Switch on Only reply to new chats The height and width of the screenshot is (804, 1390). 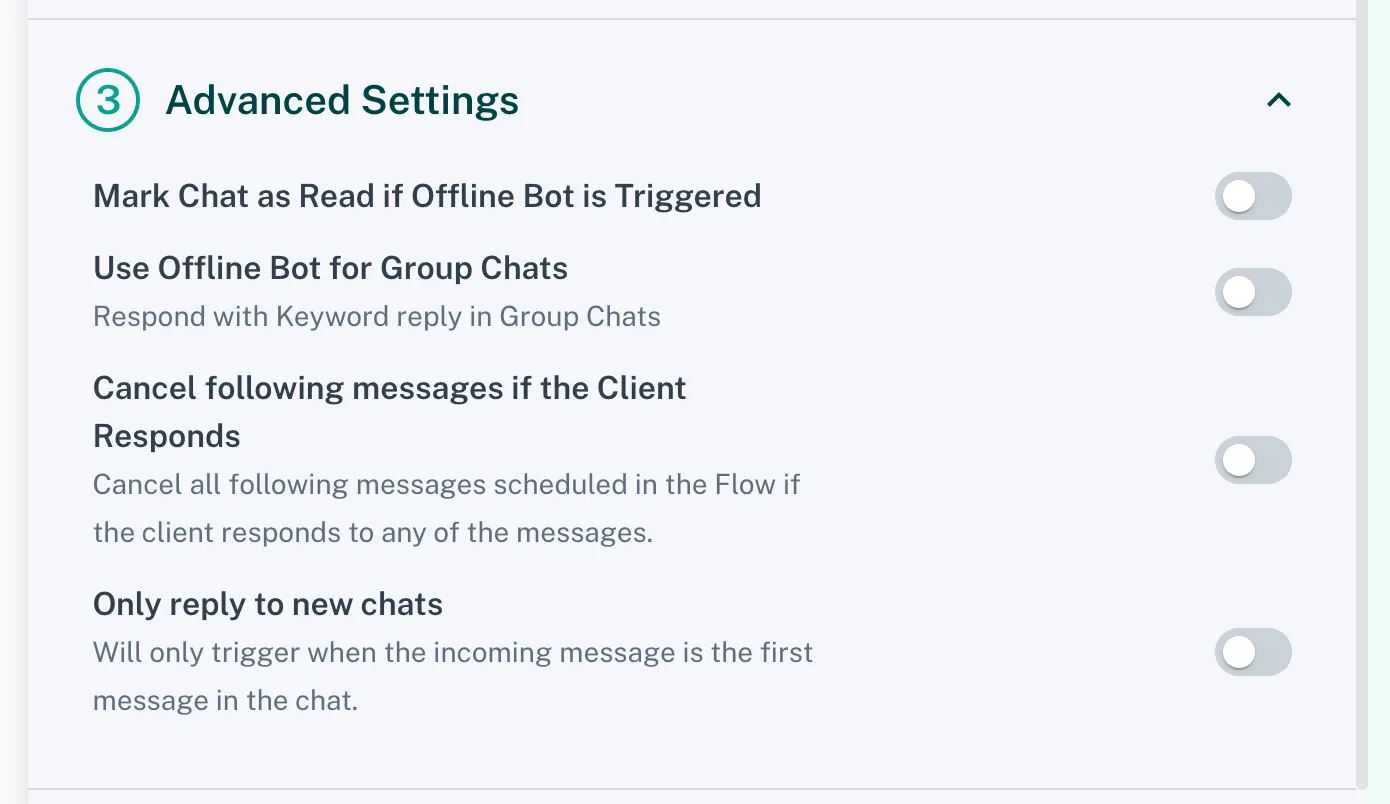[x=1253, y=652]
